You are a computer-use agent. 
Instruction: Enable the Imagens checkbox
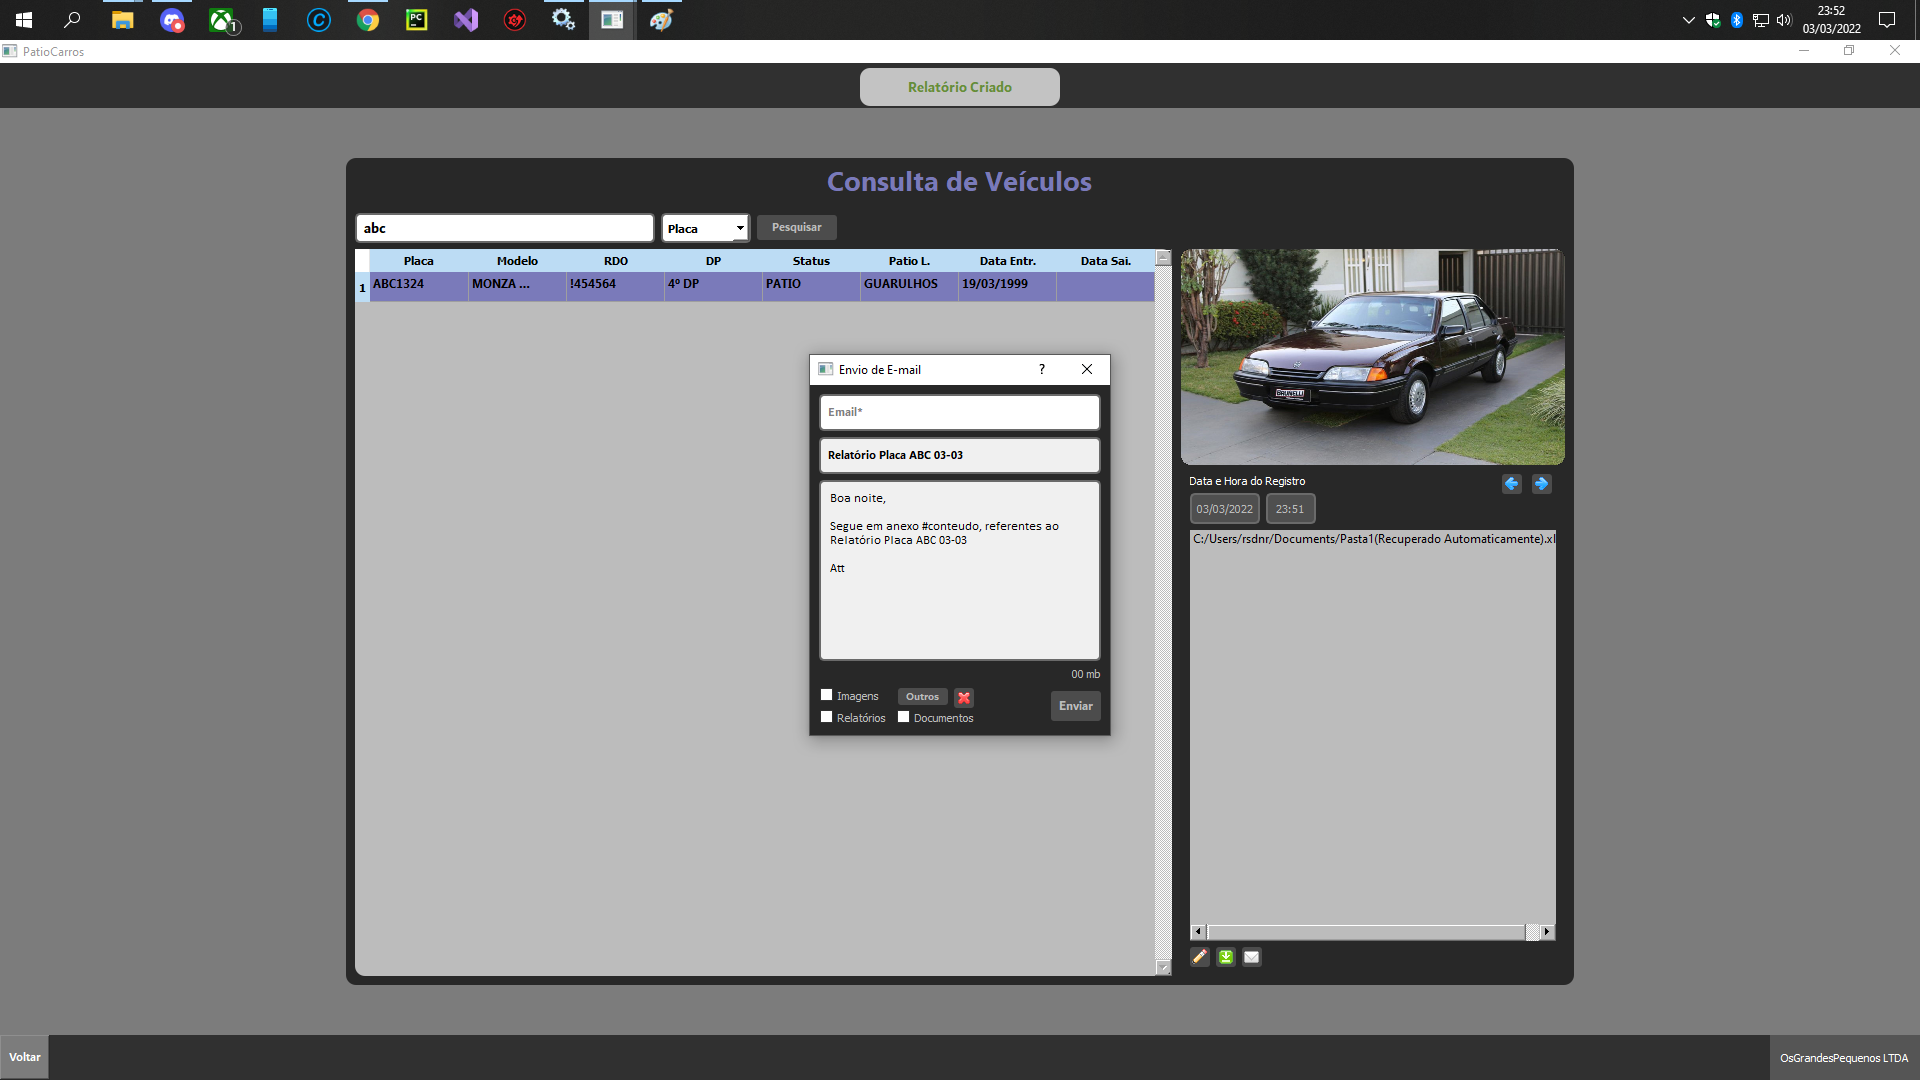[826, 694]
